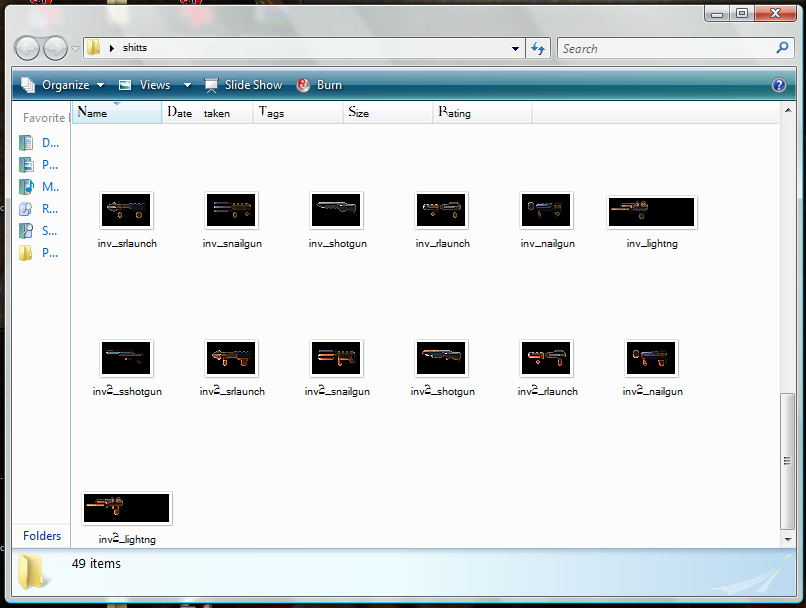The height and width of the screenshot is (608, 806).
Task: Sort by the Date taken column
Action: (208, 113)
